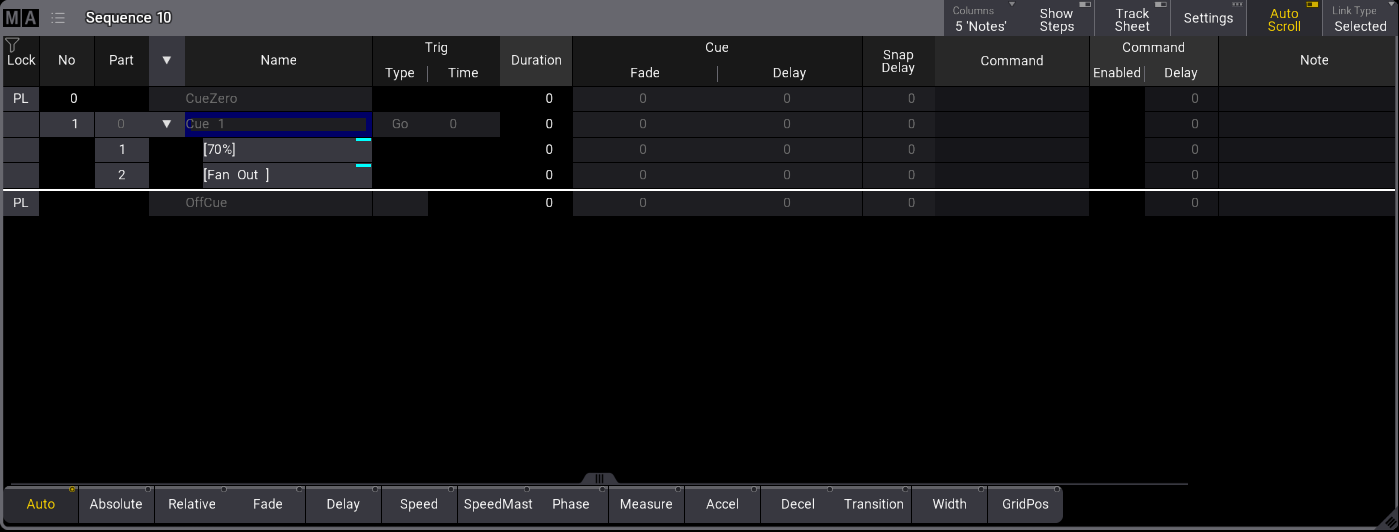
Task: Toggle Track Sheet mode
Action: tap(1132, 19)
